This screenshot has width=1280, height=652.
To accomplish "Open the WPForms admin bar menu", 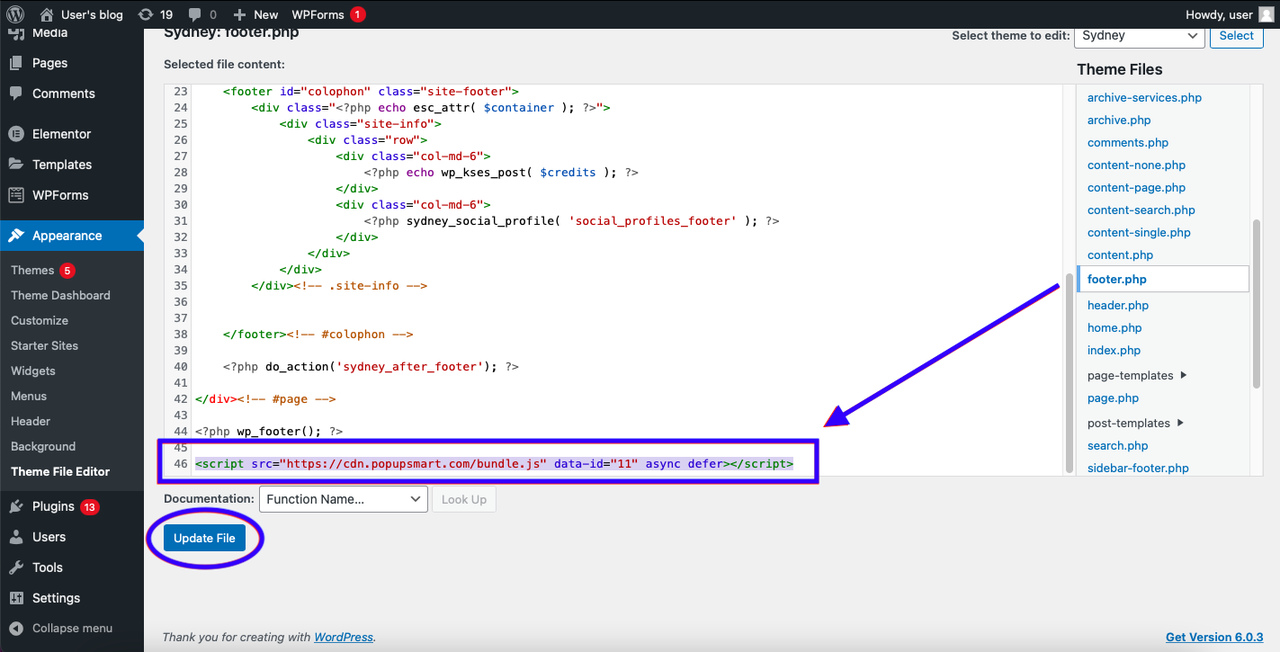I will [328, 14].
